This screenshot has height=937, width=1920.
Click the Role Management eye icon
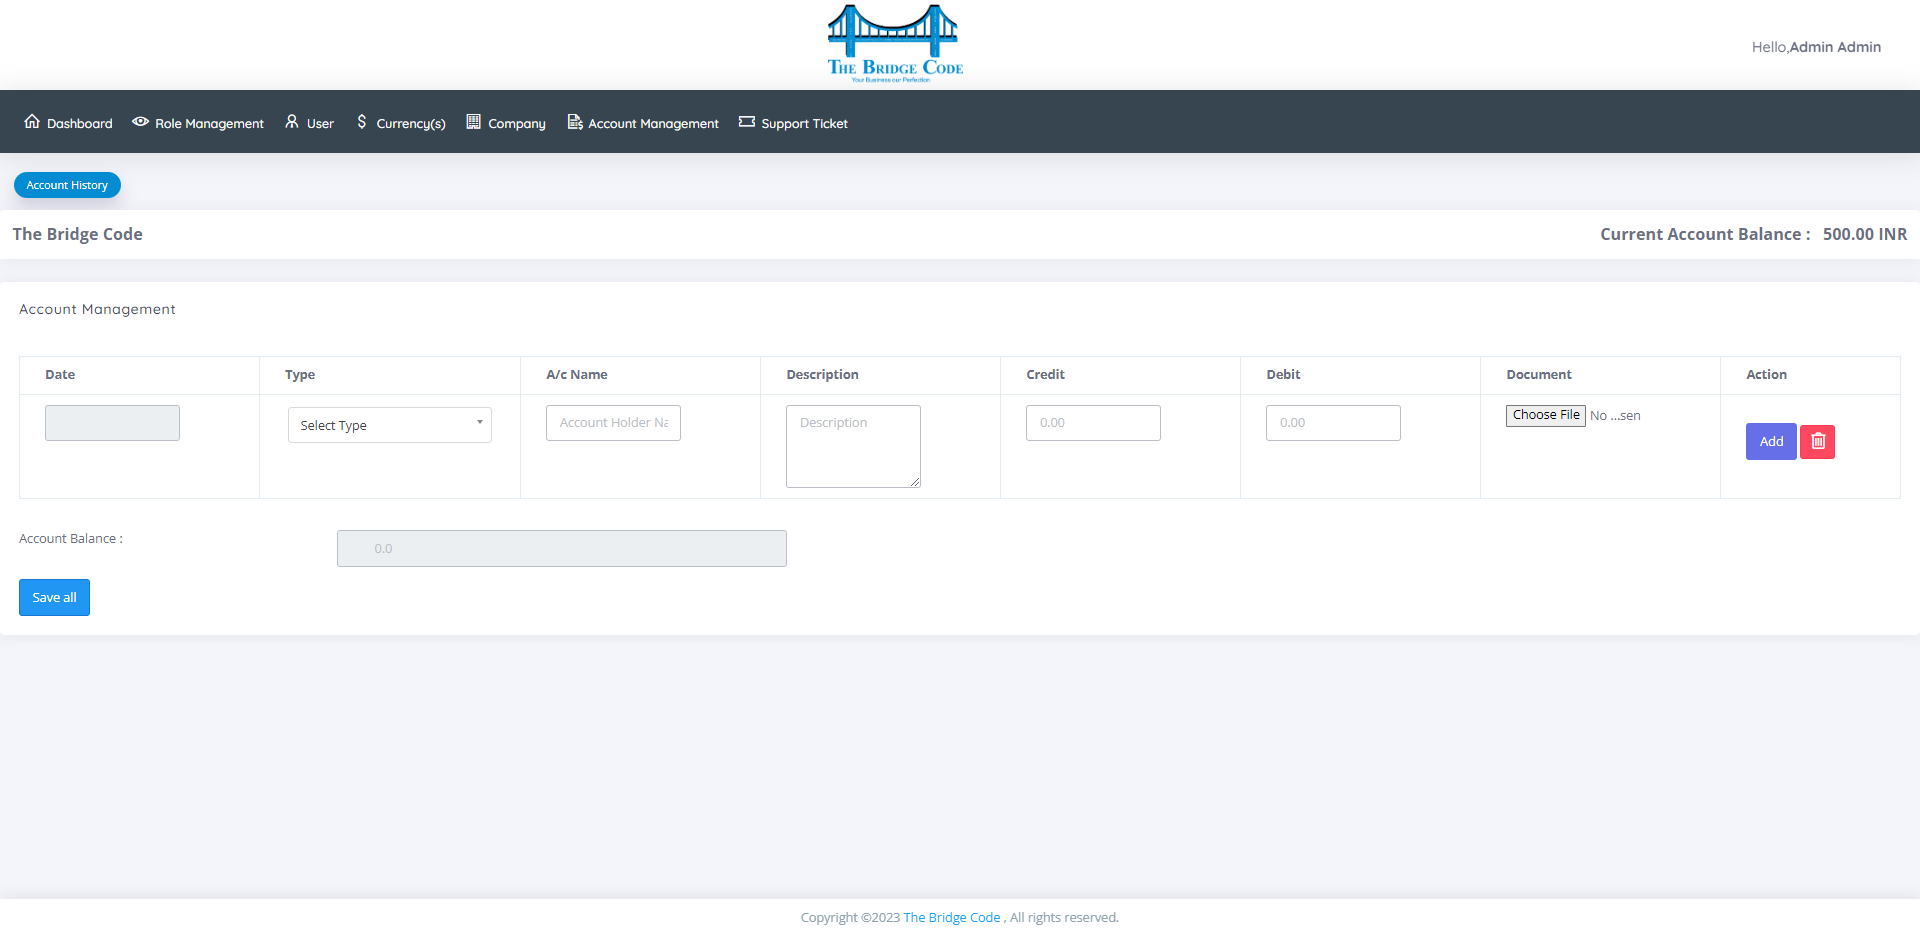(141, 121)
